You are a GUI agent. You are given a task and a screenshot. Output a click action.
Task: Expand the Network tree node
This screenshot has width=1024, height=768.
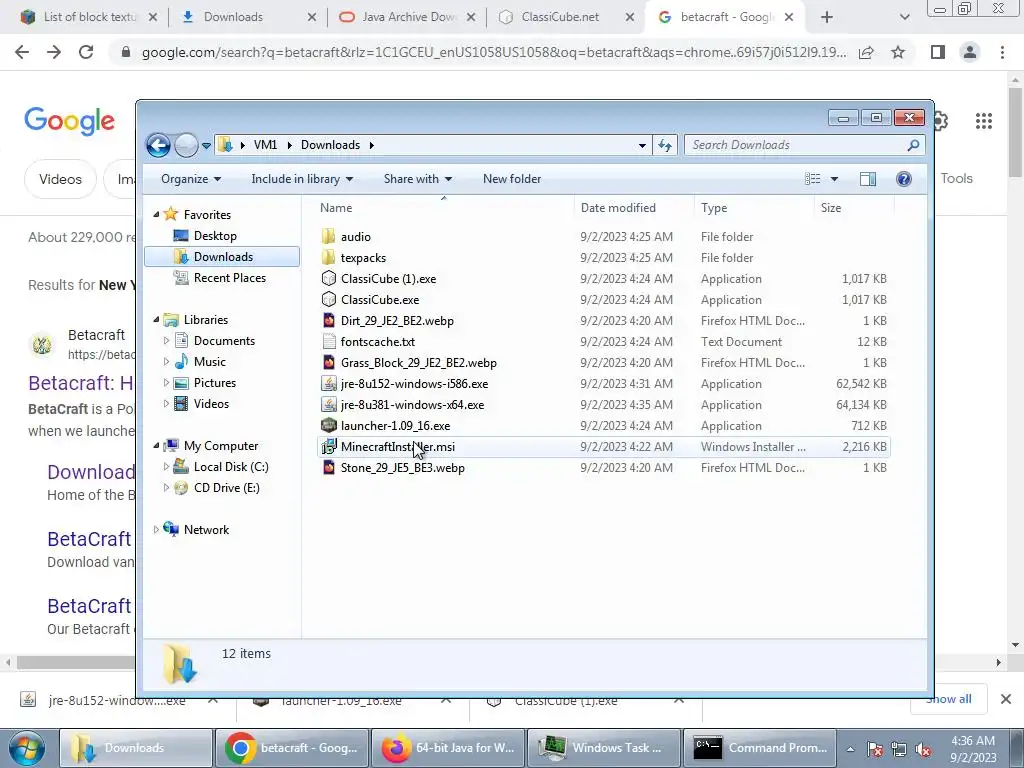(x=156, y=530)
